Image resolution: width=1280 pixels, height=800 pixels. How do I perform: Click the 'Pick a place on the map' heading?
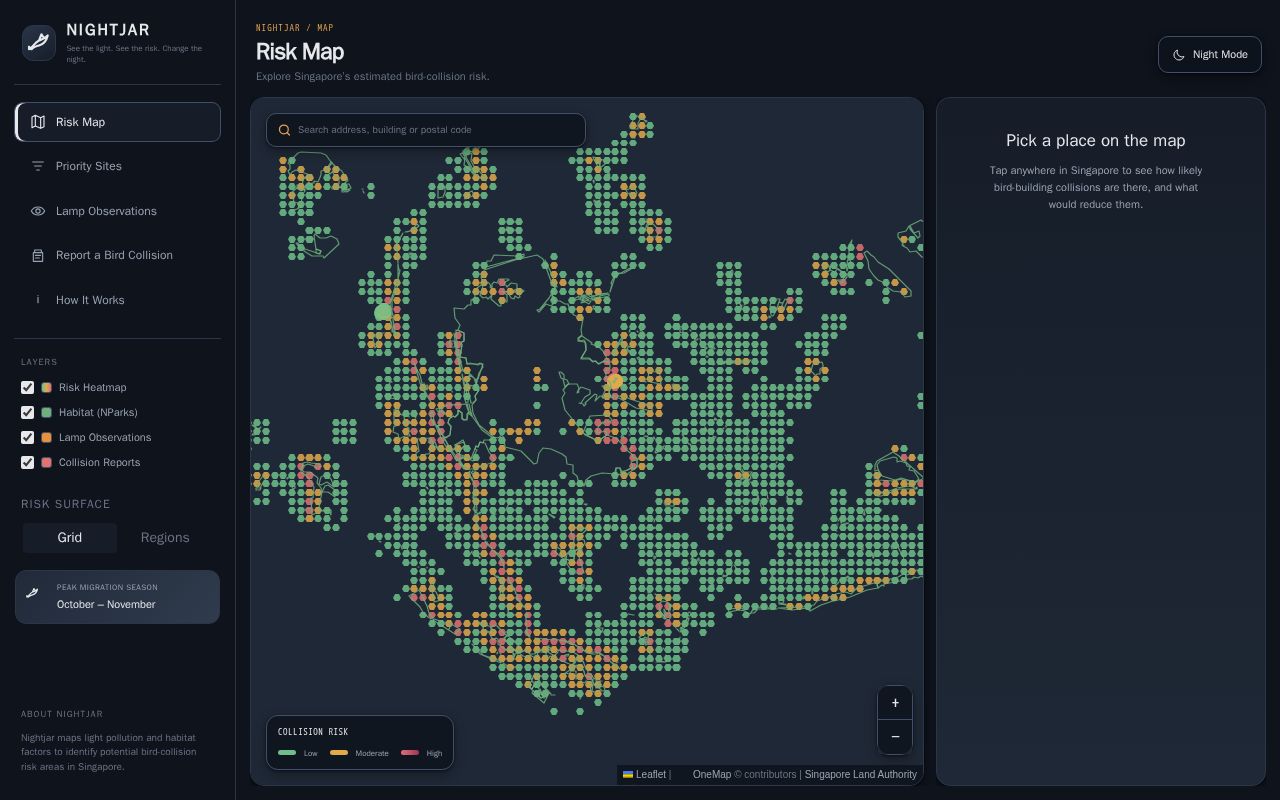click(x=1096, y=141)
